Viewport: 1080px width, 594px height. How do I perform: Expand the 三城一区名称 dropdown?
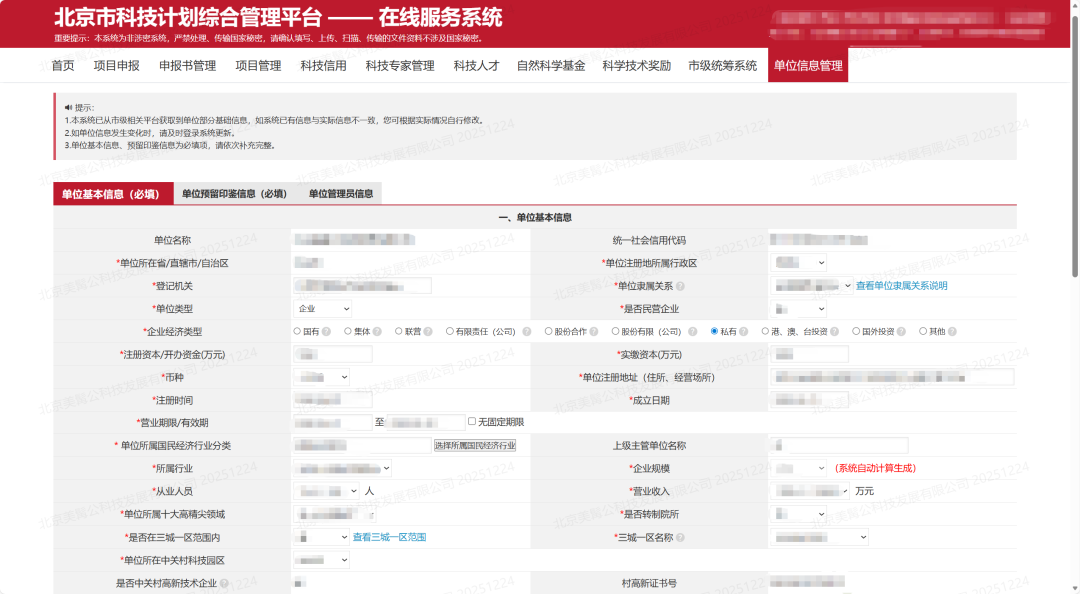[819, 537]
